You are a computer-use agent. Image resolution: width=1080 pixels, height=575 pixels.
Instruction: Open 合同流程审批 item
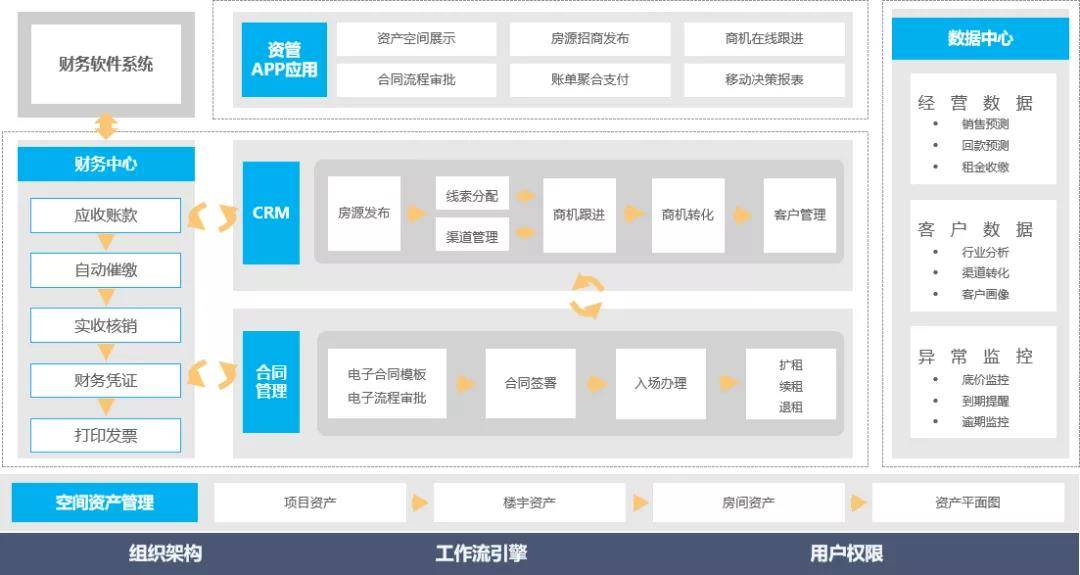point(416,80)
